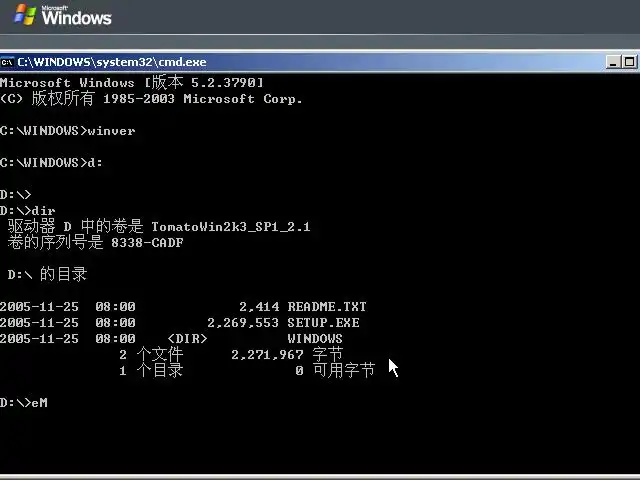Minimize the cmd.exe window
Screen dimensions: 640x480
613,62
